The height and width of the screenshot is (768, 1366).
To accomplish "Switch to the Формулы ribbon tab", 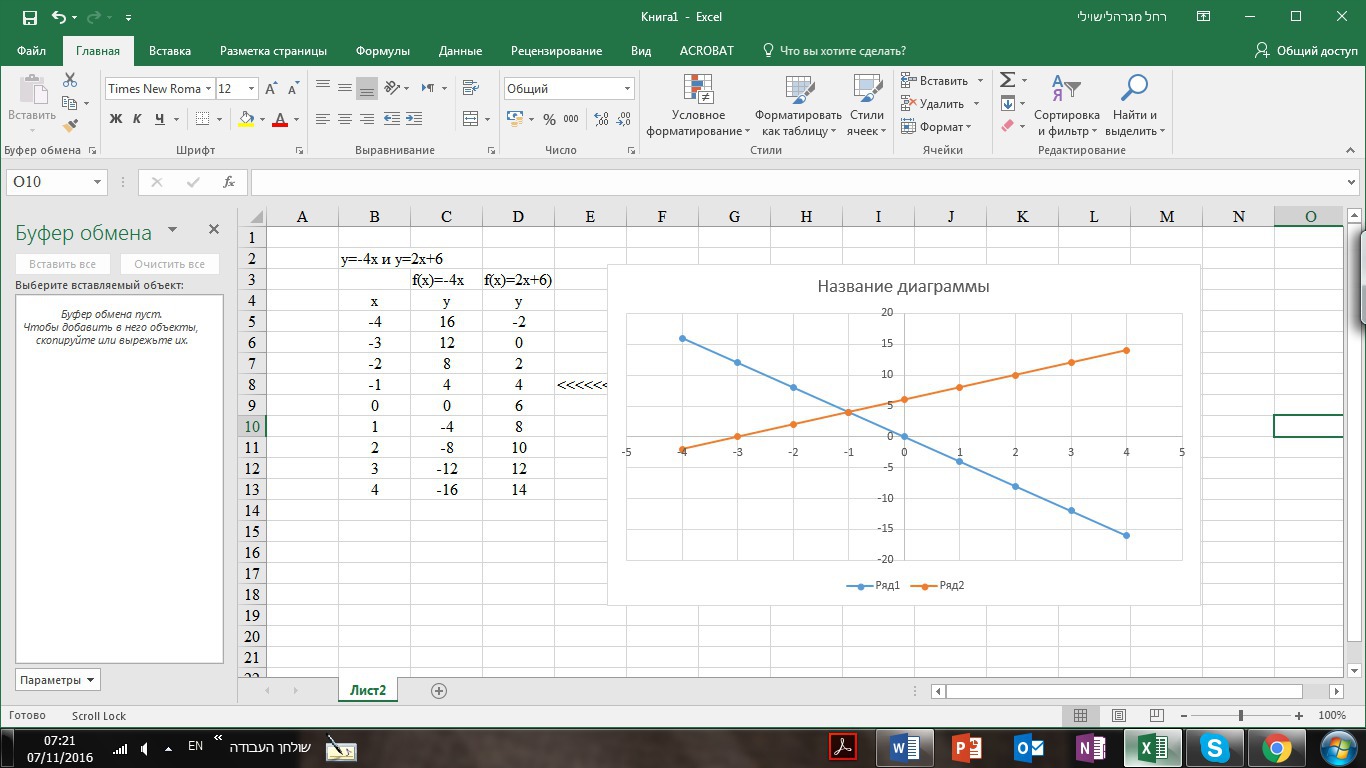I will [382, 51].
